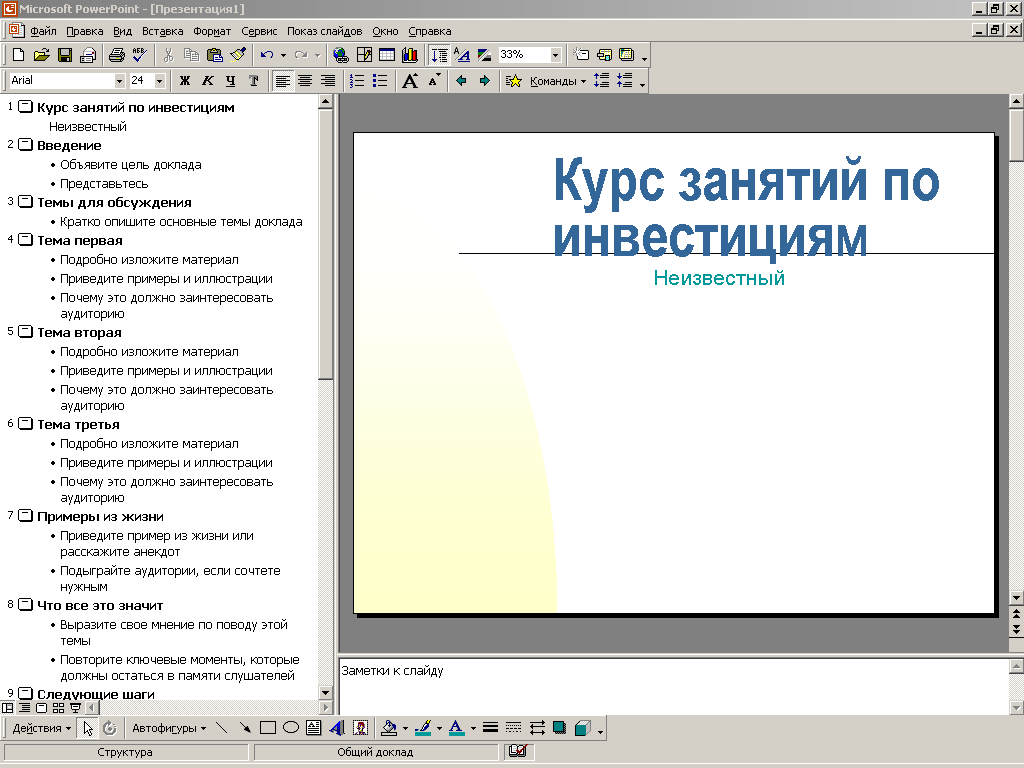Open the Автофигуры dropdown

pos(168,728)
